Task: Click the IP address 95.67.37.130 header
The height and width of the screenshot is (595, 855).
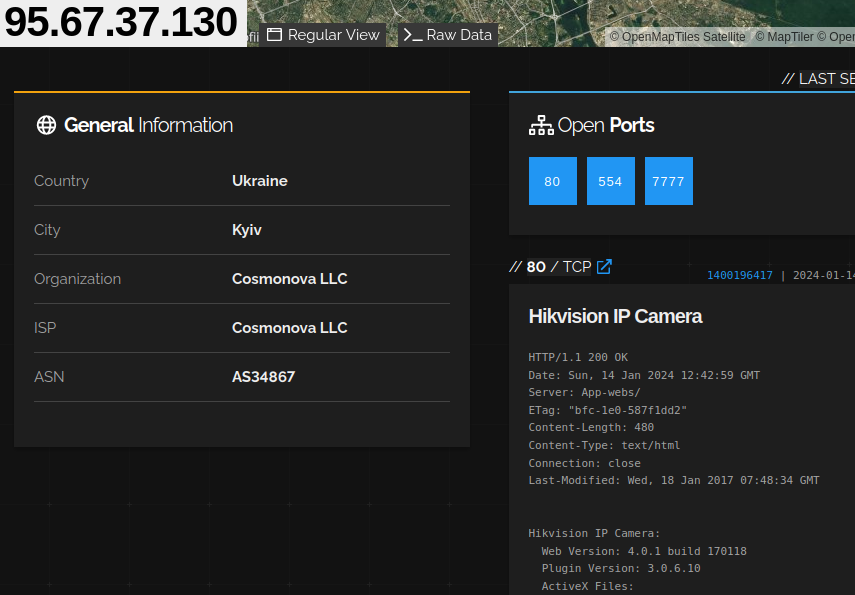Action: 120,20
